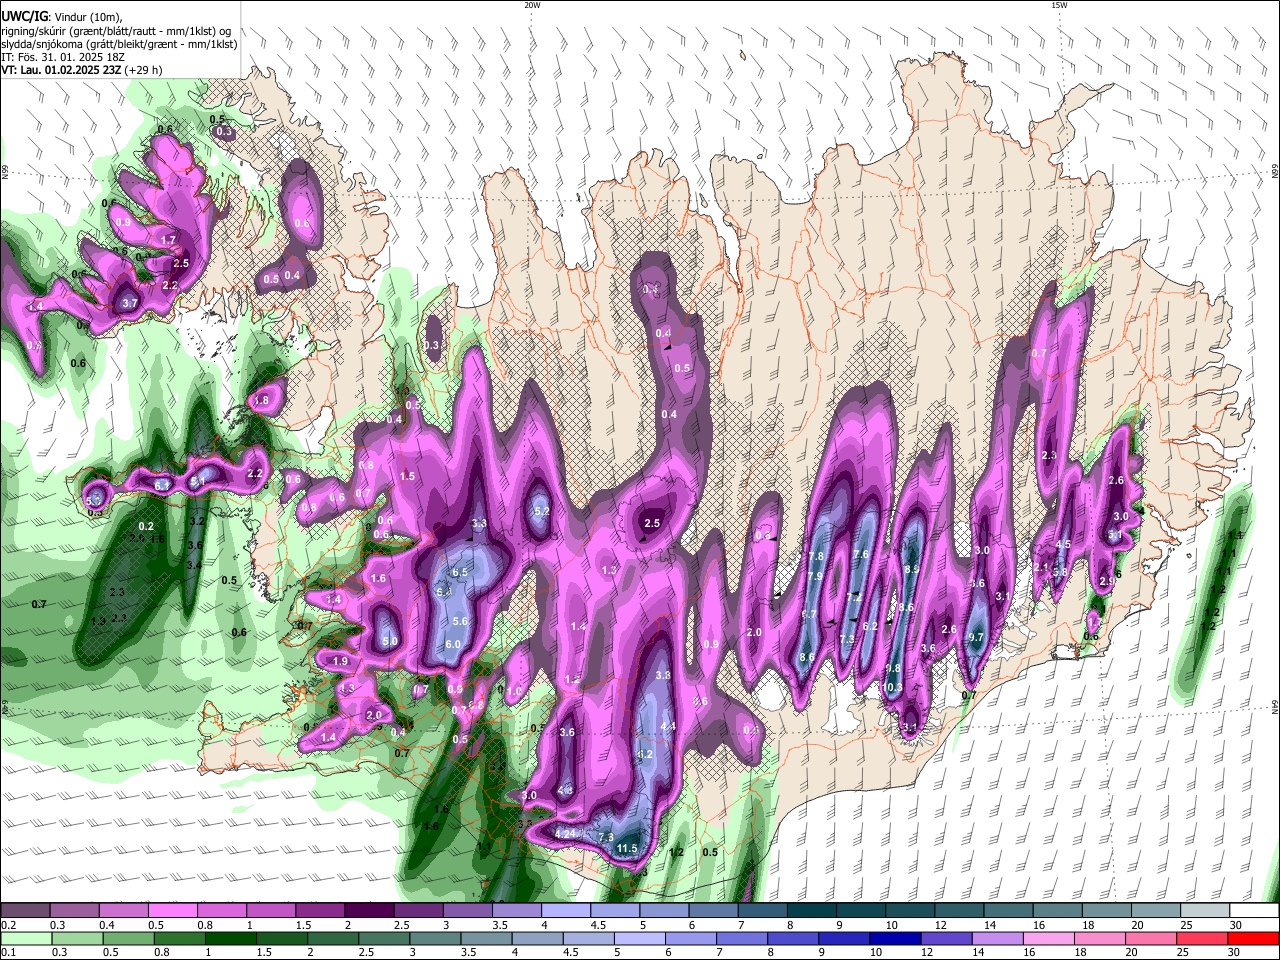Image resolution: width=1280 pixels, height=960 pixels.
Task: Click the '15W' longitude label
Action: pos(1059,5)
